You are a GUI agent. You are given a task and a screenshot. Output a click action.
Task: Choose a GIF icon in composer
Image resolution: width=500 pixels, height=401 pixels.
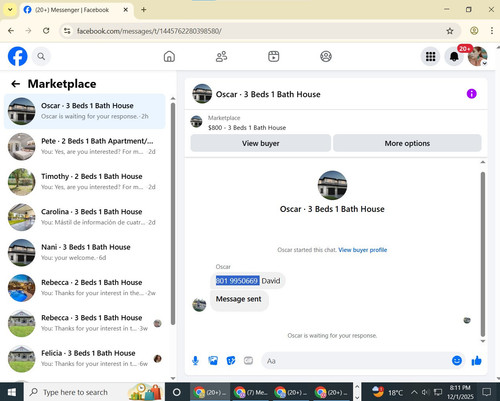pos(248,361)
